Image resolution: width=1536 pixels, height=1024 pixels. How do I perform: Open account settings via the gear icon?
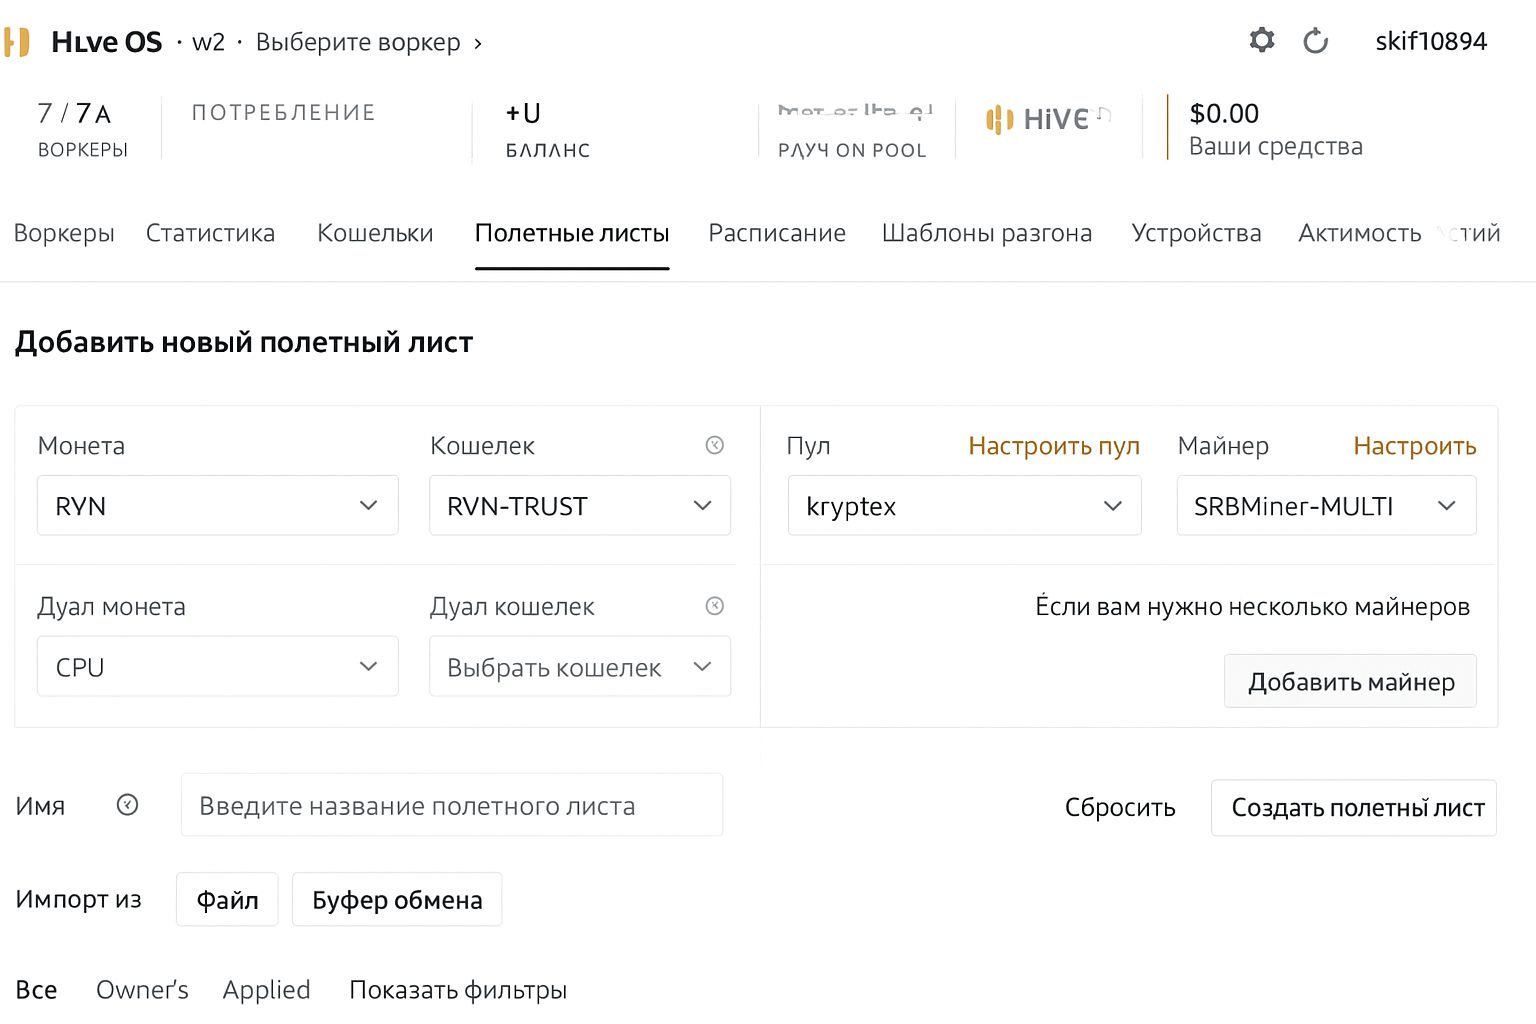[1262, 40]
